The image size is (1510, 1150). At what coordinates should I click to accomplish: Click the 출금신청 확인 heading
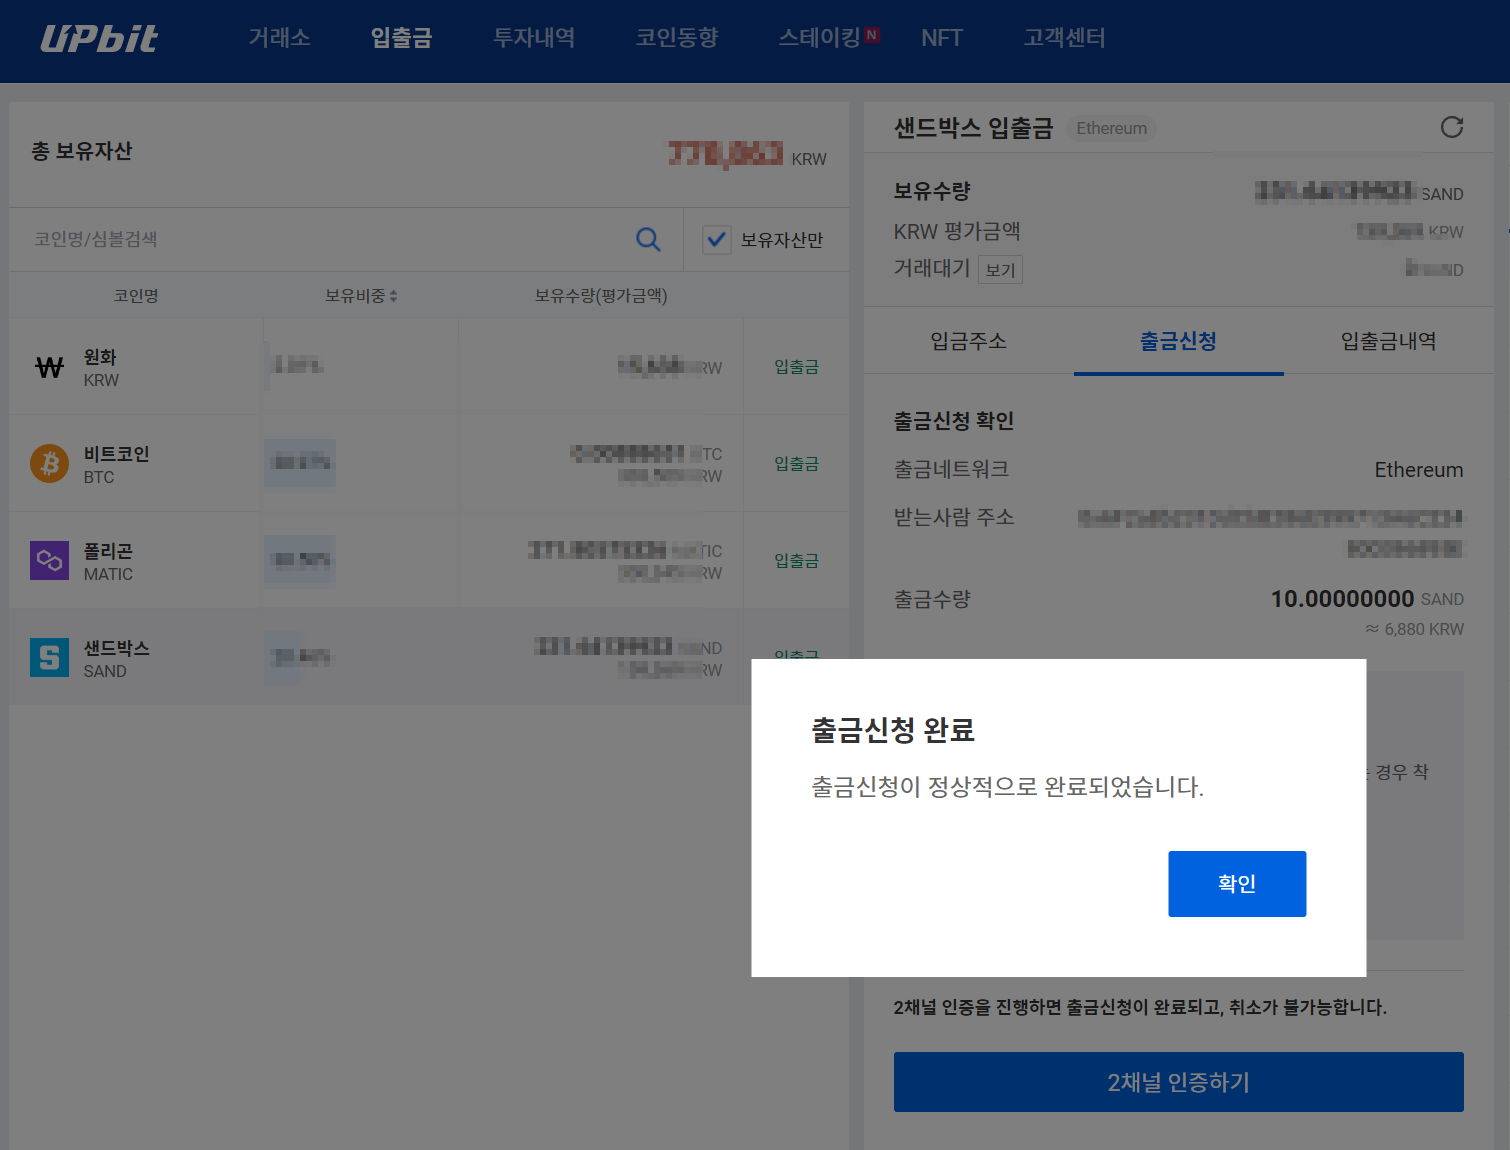[x=954, y=421]
